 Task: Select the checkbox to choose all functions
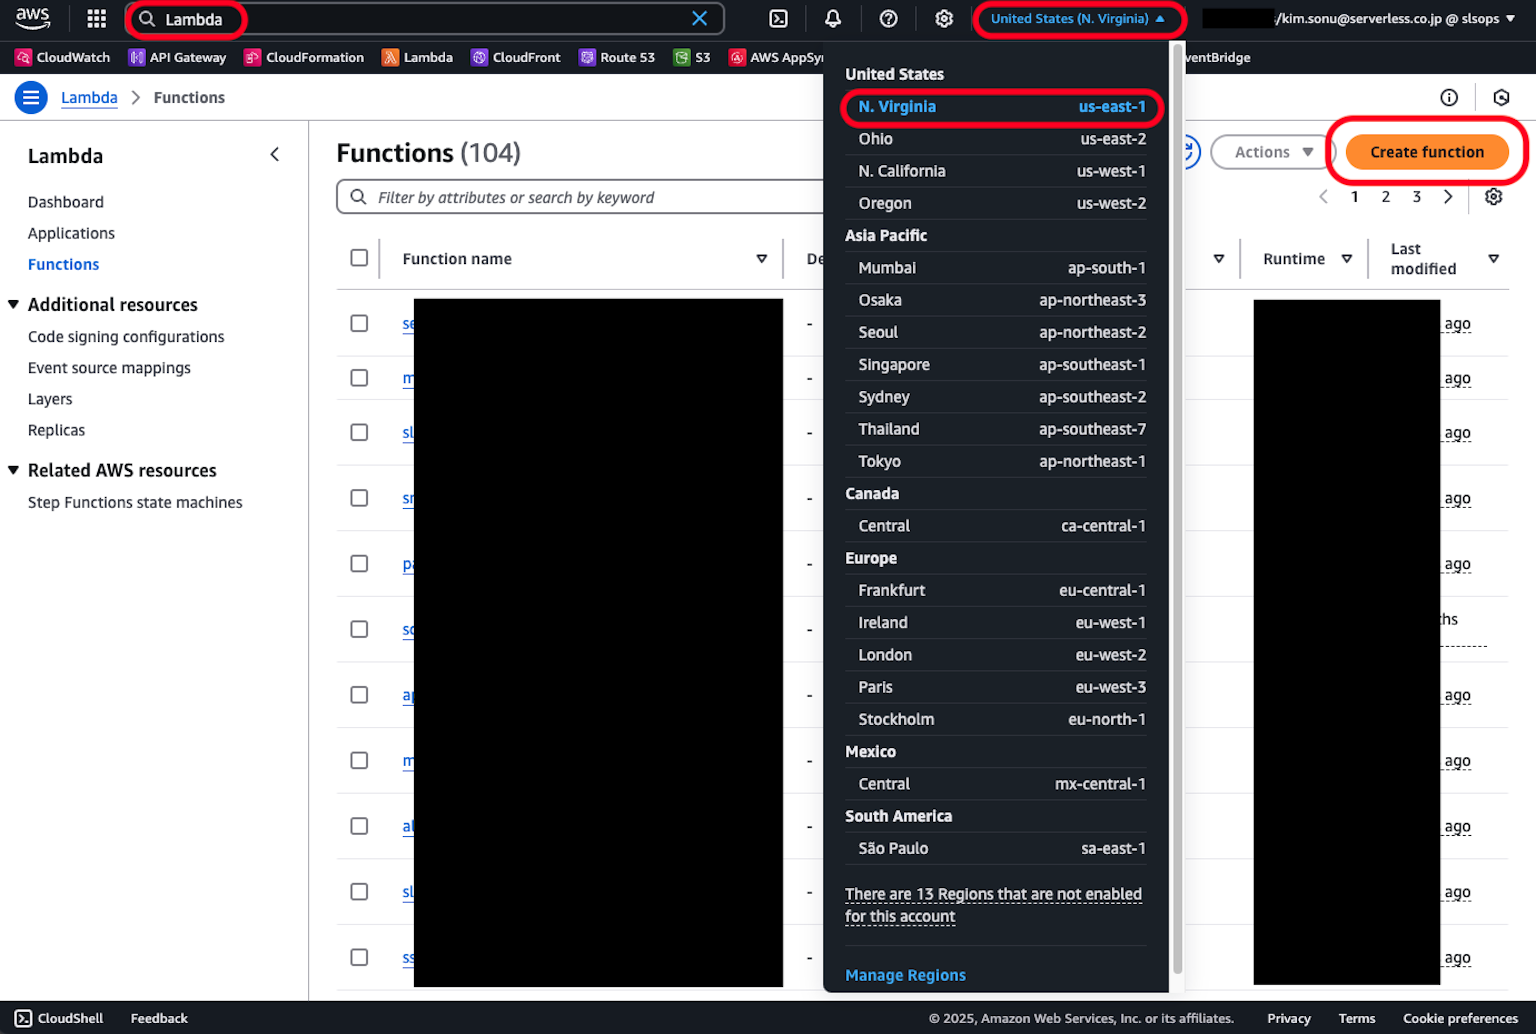coord(359,257)
